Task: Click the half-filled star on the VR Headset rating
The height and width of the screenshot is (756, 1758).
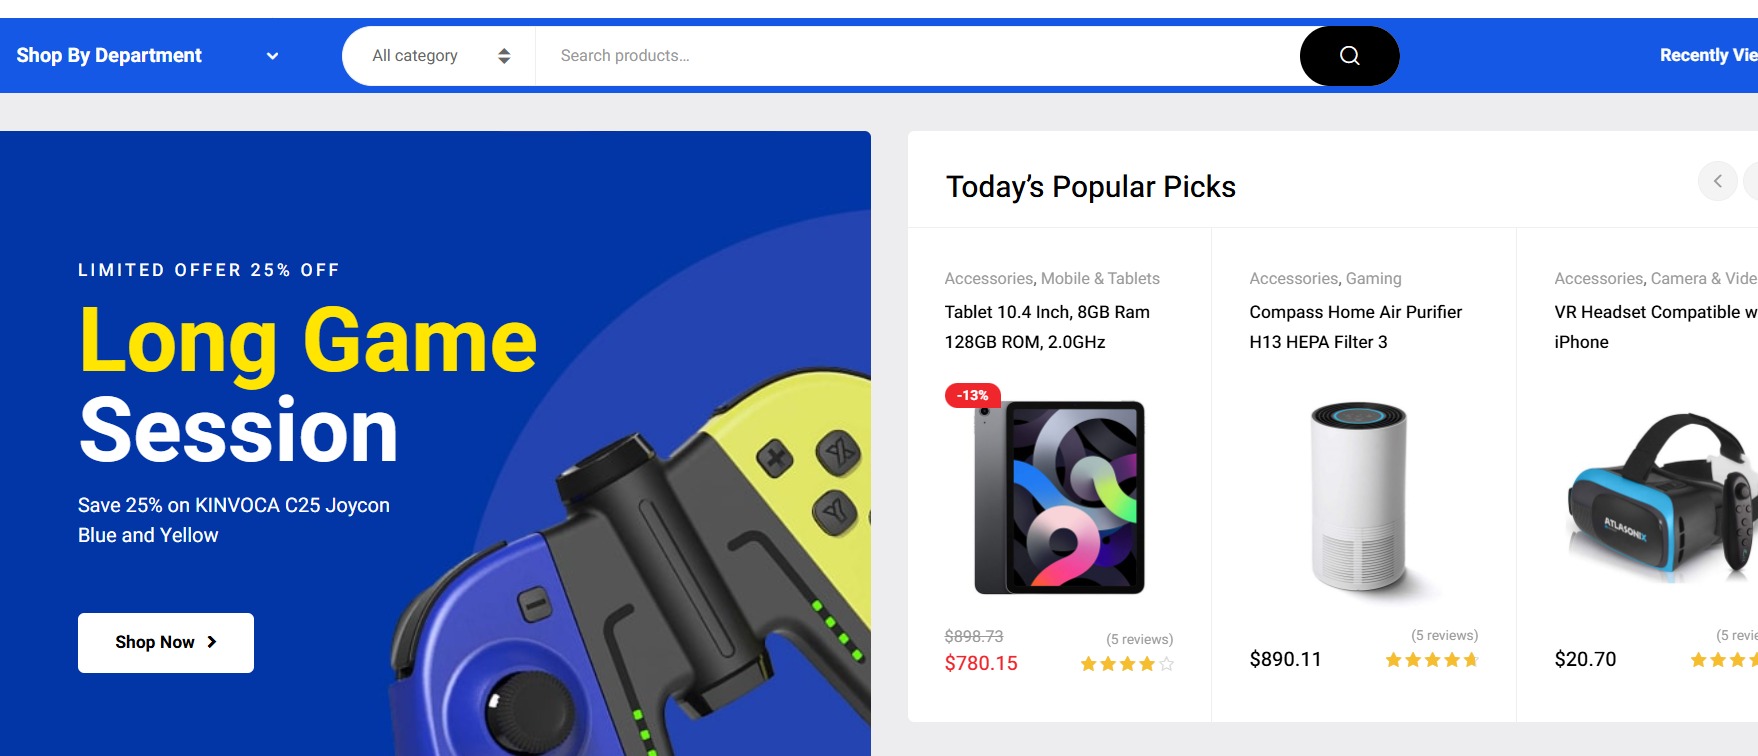Action: (x=1755, y=660)
